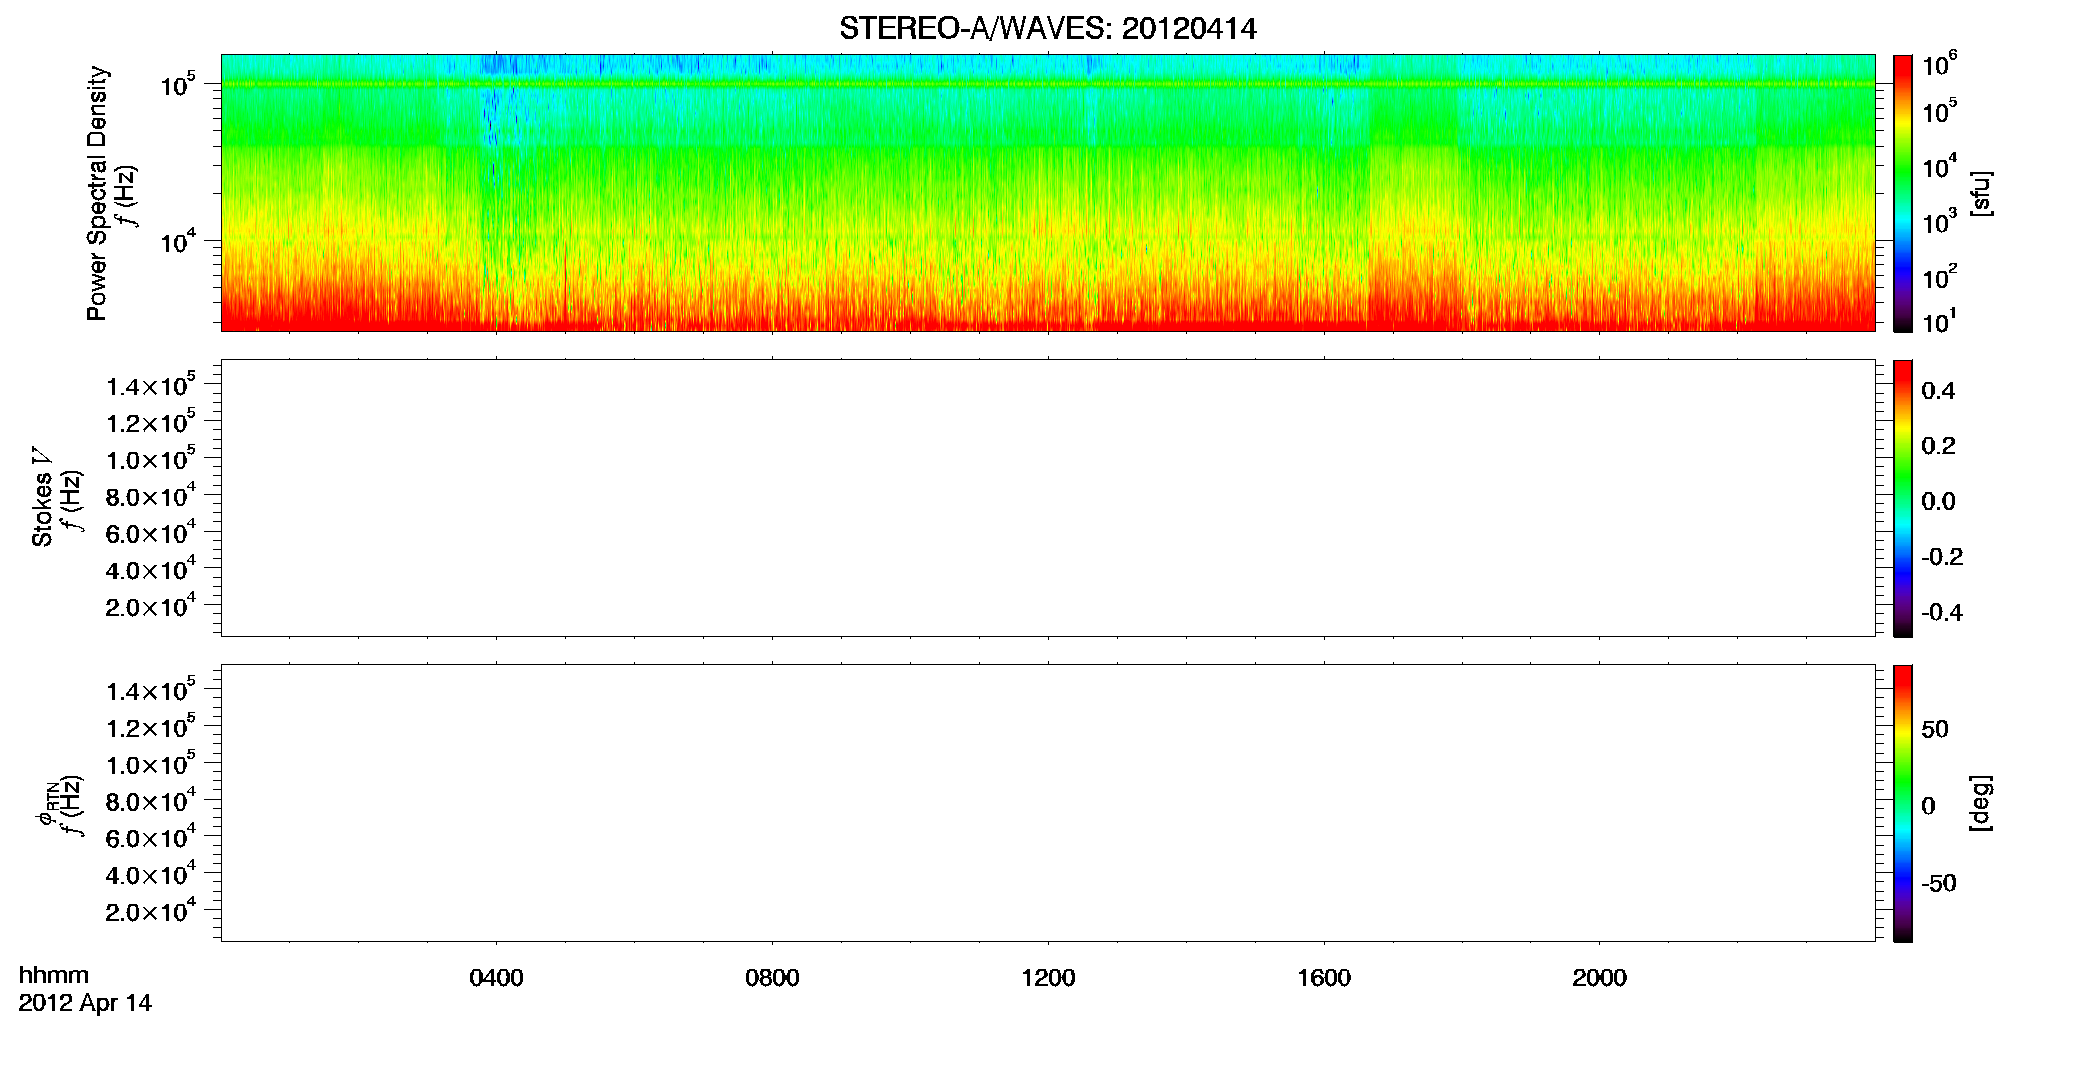Click the 8.0×10^4 tick in the Stokes V panel
Viewport: 2096px width, 1080px height.
point(151,496)
